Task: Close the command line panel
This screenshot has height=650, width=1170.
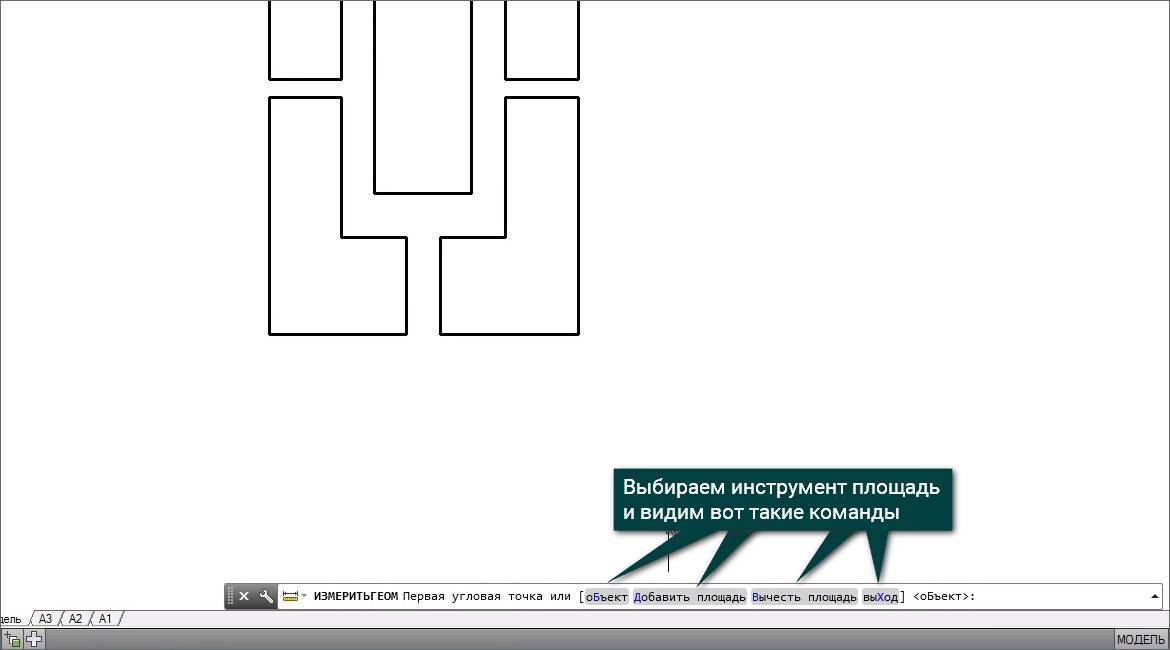Action: coord(244,596)
